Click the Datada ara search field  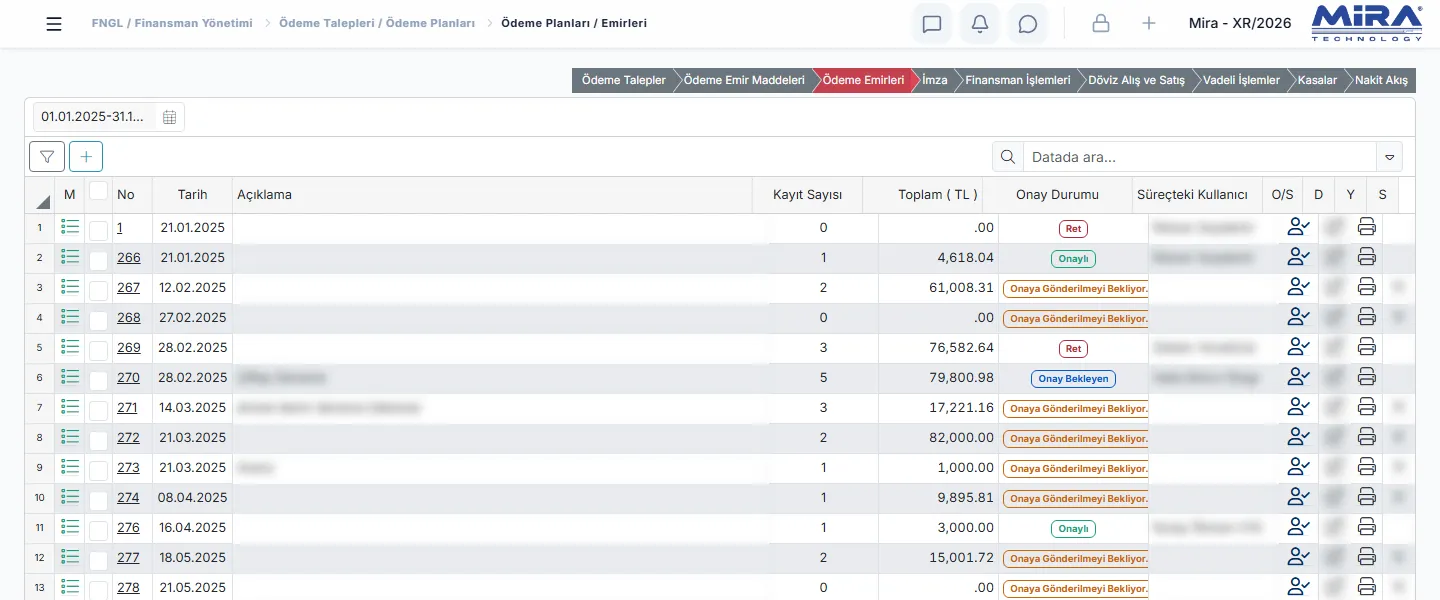click(x=1199, y=157)
